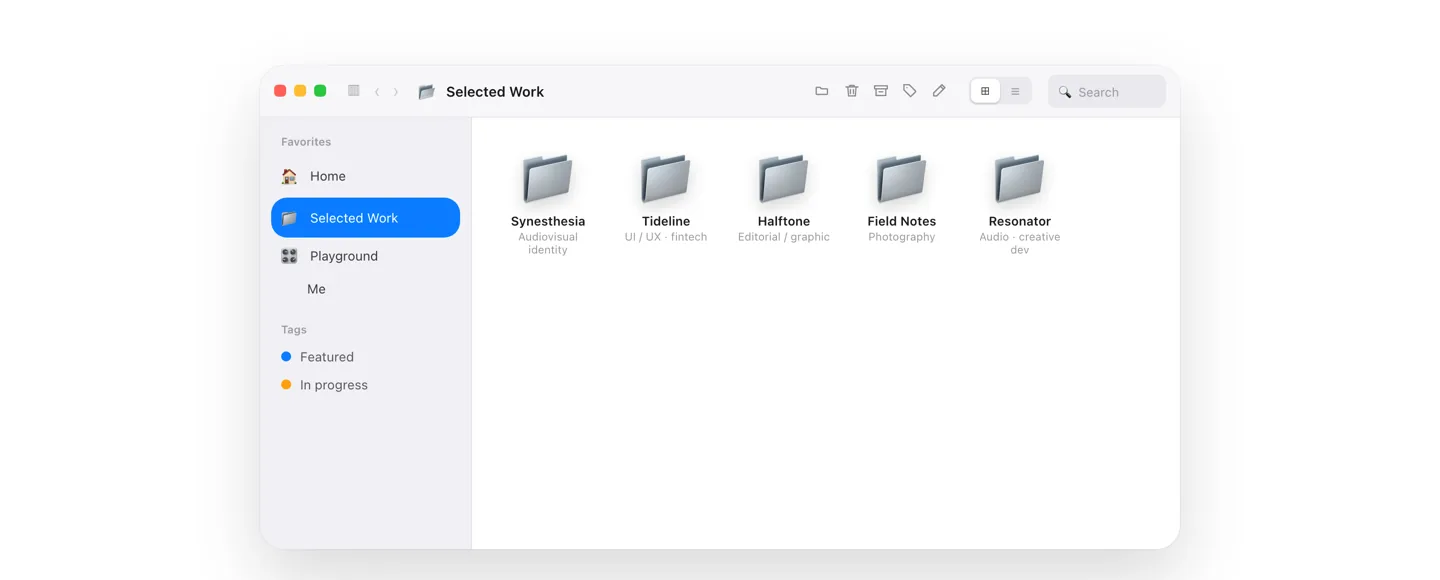Click the orange In progress tag dot

pos(286,385)
